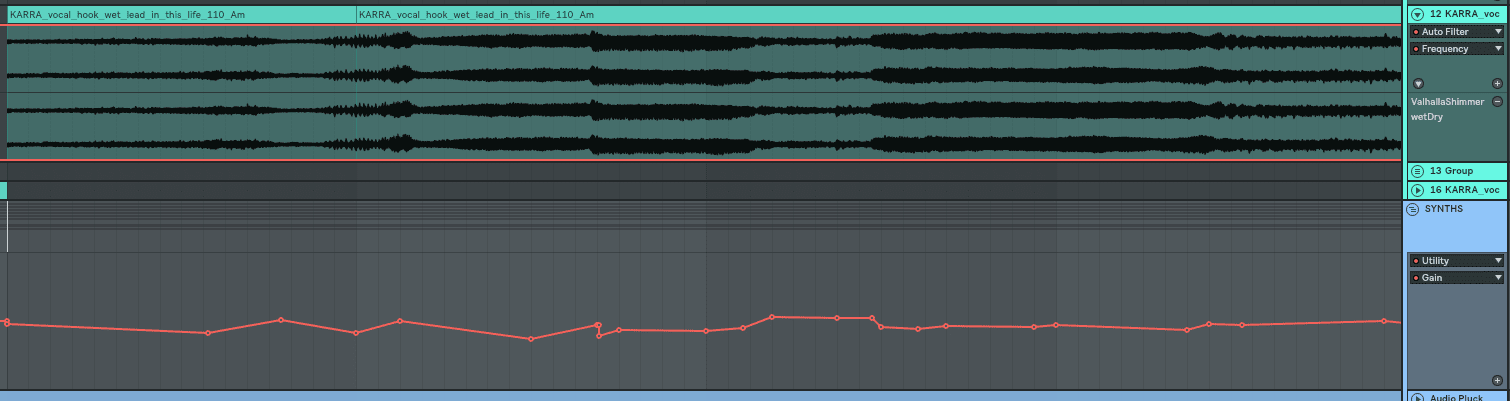This screenshot has height=401, width=1510.
Task: Add automation lane on KARRA_voc track
Action: click(x=1497, y=84)
